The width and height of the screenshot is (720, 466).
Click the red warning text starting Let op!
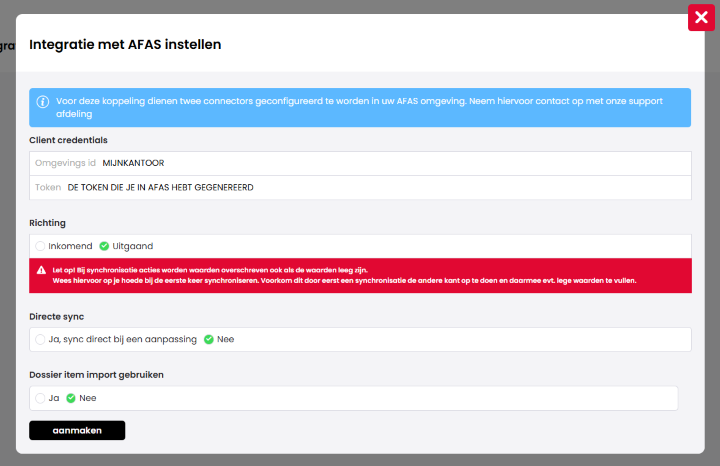tap(344, 275)
